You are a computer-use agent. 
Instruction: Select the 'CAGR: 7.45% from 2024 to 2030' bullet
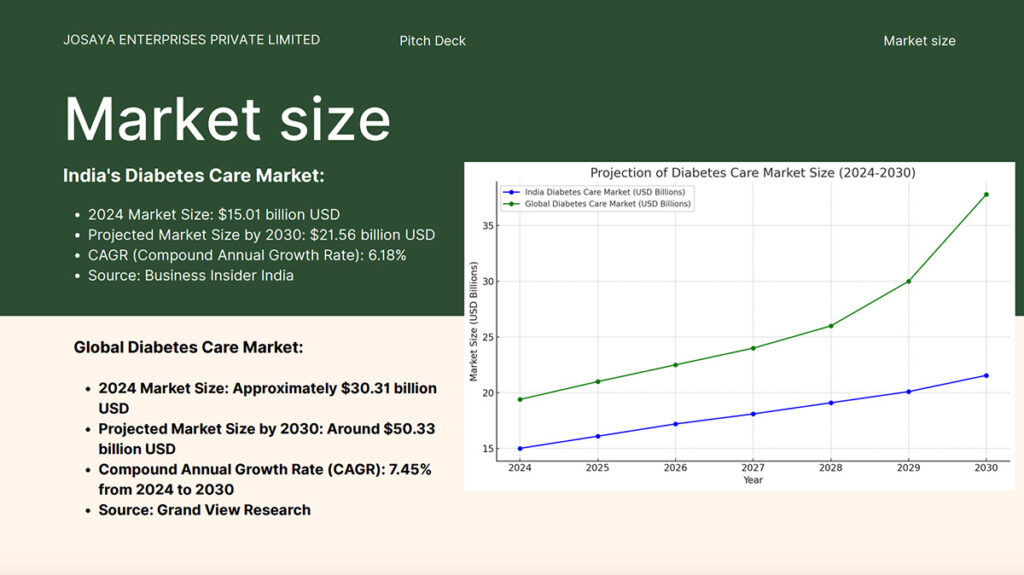(x=264, y=479)
